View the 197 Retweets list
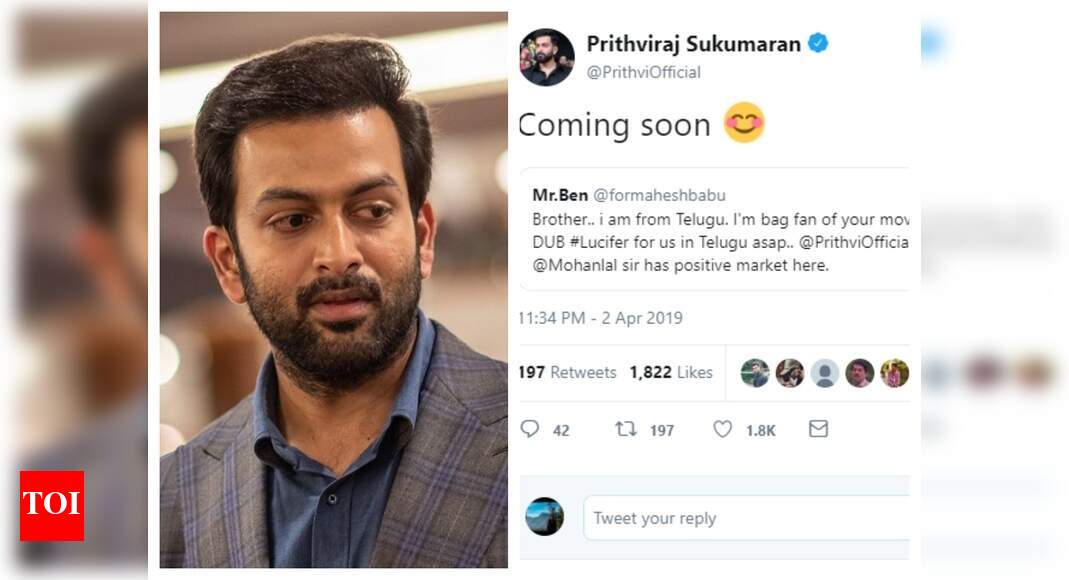1069x580 pixels. click(567, 372)
